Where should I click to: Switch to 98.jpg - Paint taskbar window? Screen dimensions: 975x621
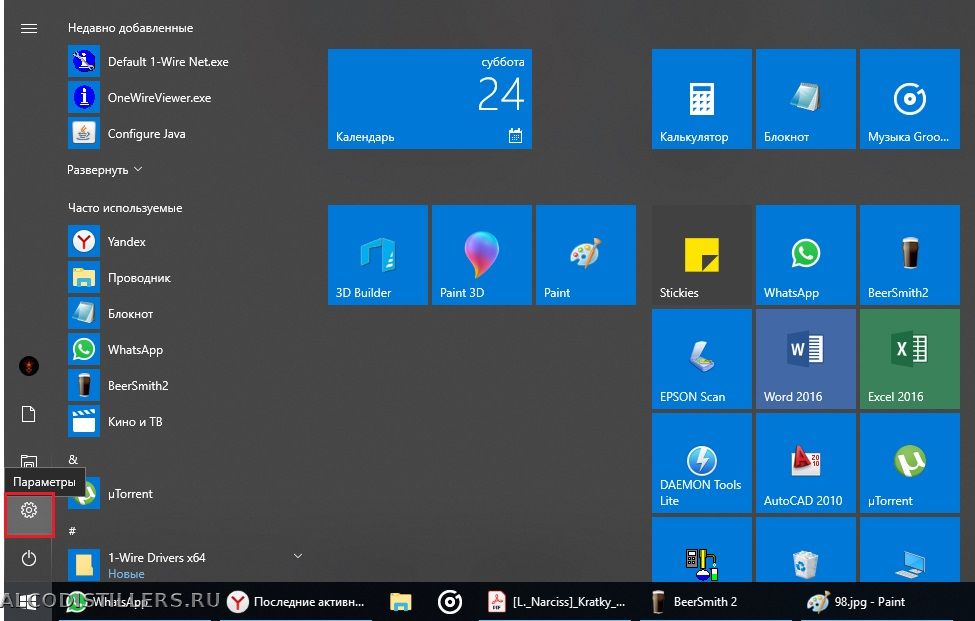coord(875,602)
